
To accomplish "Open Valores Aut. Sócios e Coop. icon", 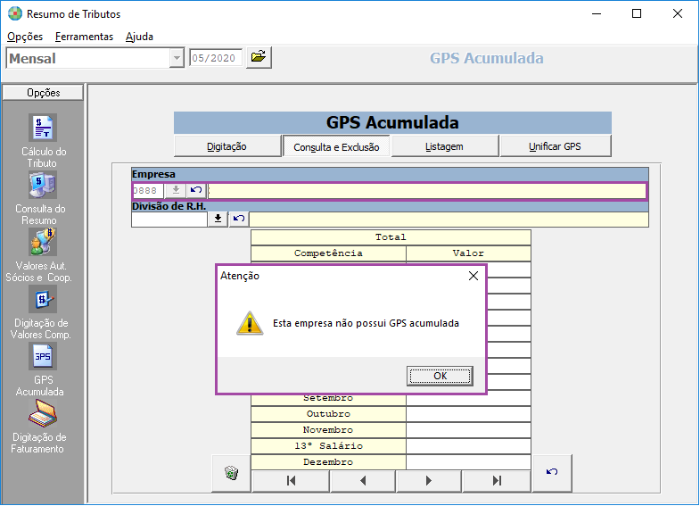I will tap(43, 242).
